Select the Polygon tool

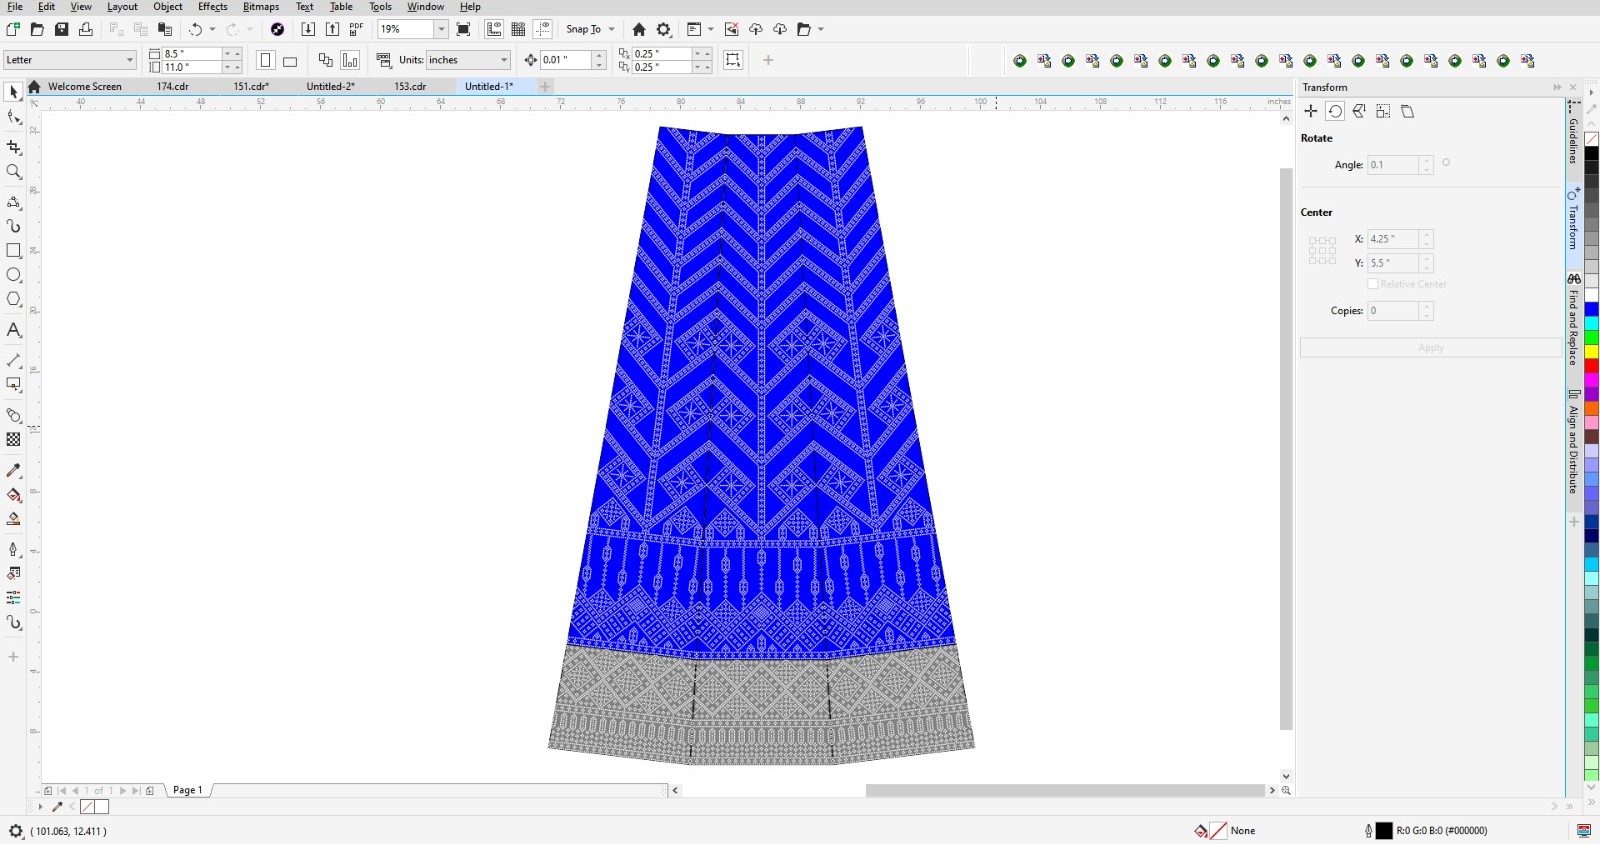pyautogui.click(x=14, y=299)
